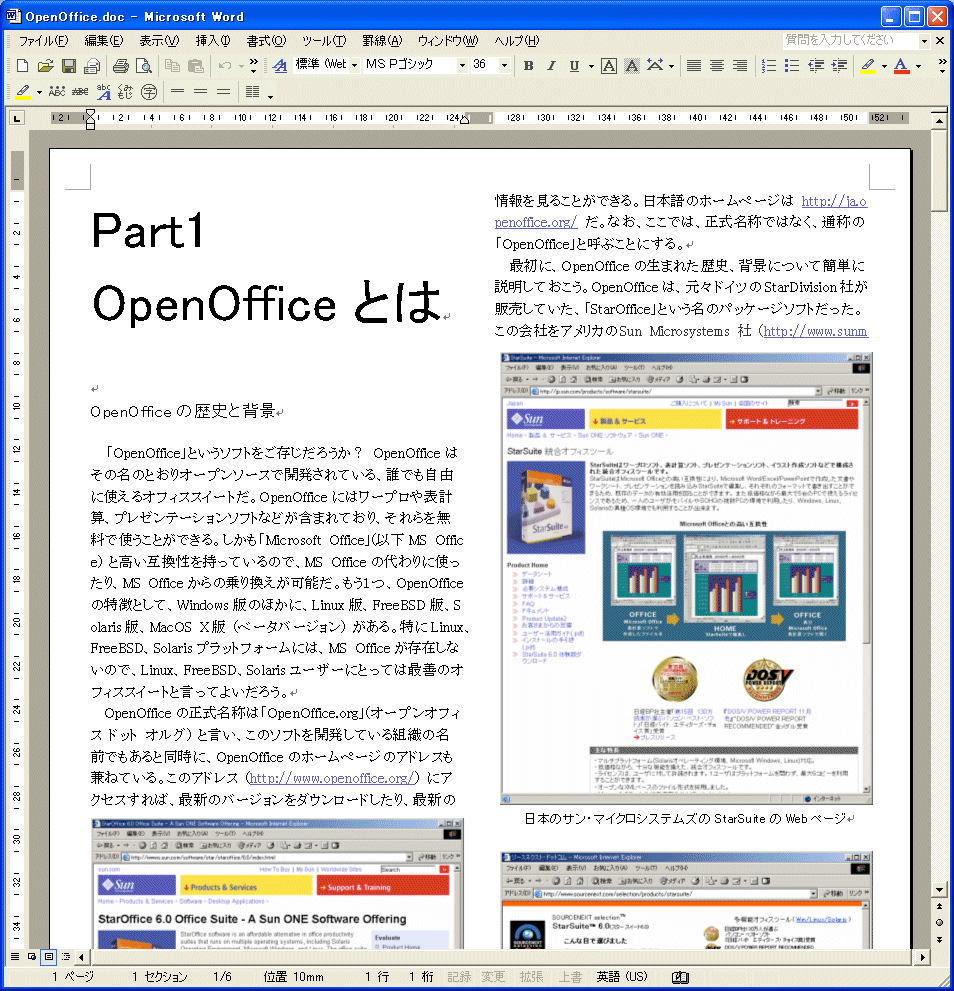Image resolution: width=954 pixels, height=991 pixels.
Task: Set 1.5 line spacing
Action: [200, 92]
